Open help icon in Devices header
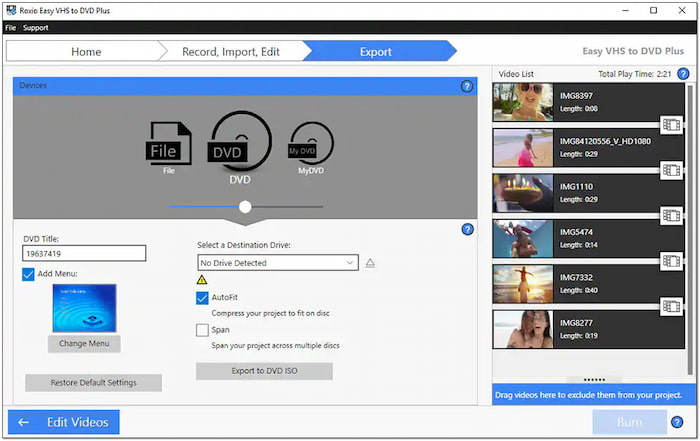The width and height of the screenshot is (700, 441). pos(467,87)
